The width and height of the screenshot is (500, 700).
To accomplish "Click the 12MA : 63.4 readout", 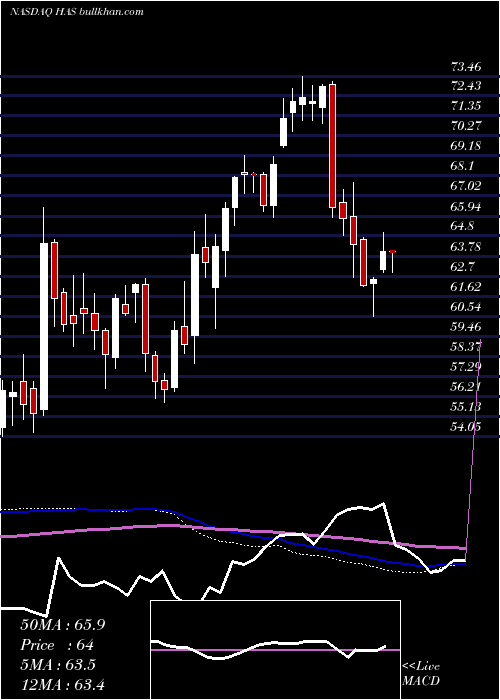I will (63, 685).
